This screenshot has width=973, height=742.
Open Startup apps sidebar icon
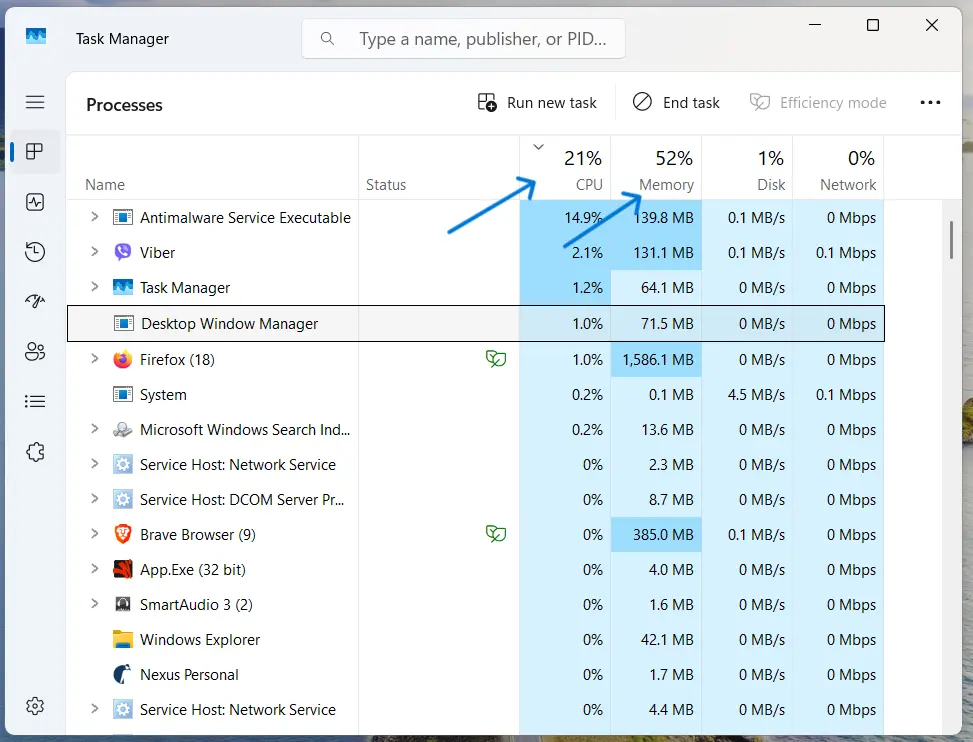pyautogui.click(x=35, y=302)
